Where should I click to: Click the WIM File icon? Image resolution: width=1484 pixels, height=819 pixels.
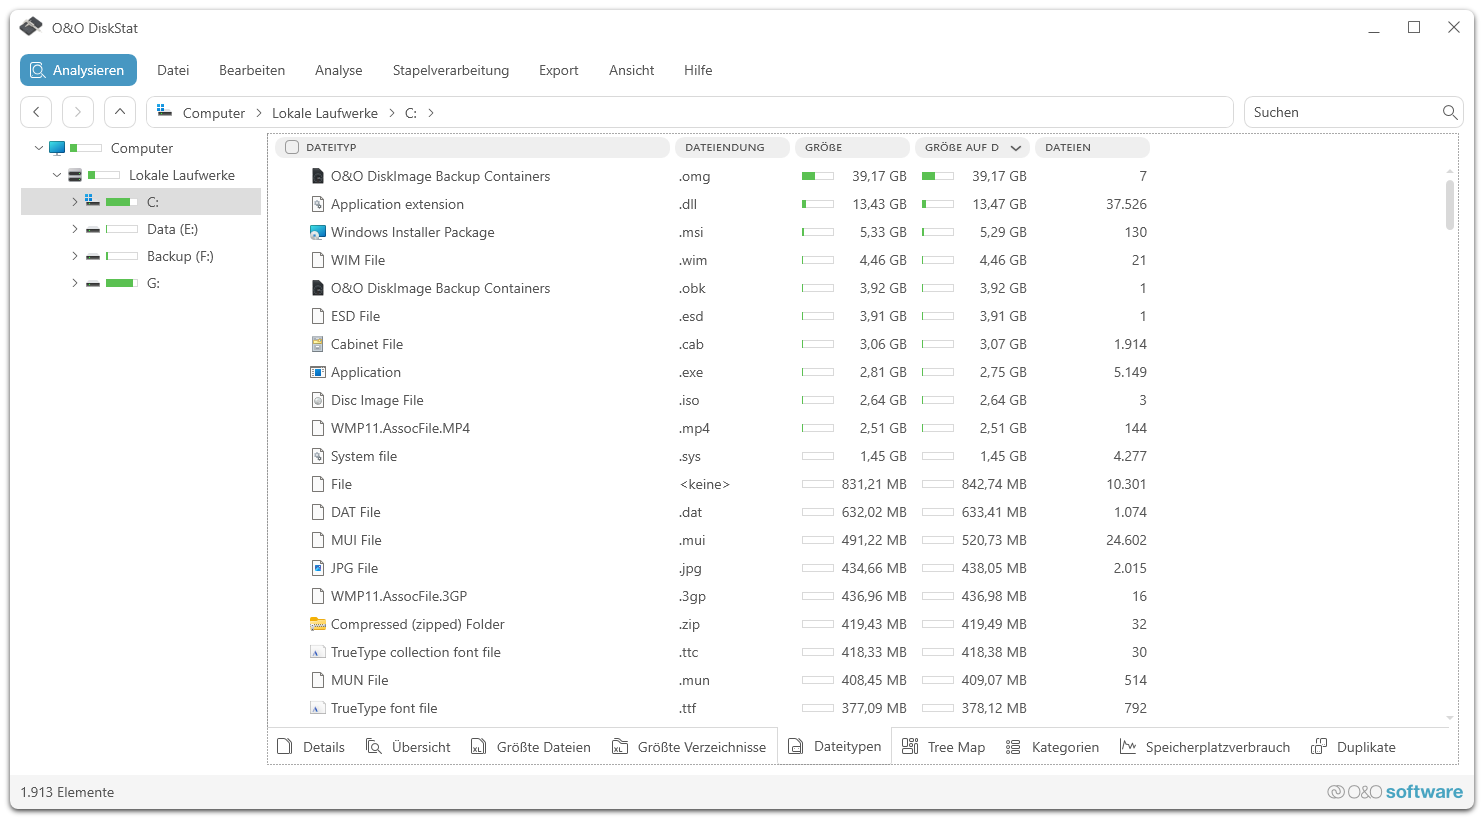(318, 260)
